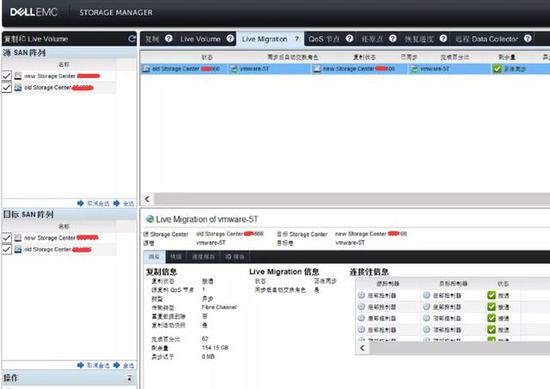Click left arrow of migration table horizontal scrollbar
This screenshot has height=389, width=550.
click(x=147, y=199)
